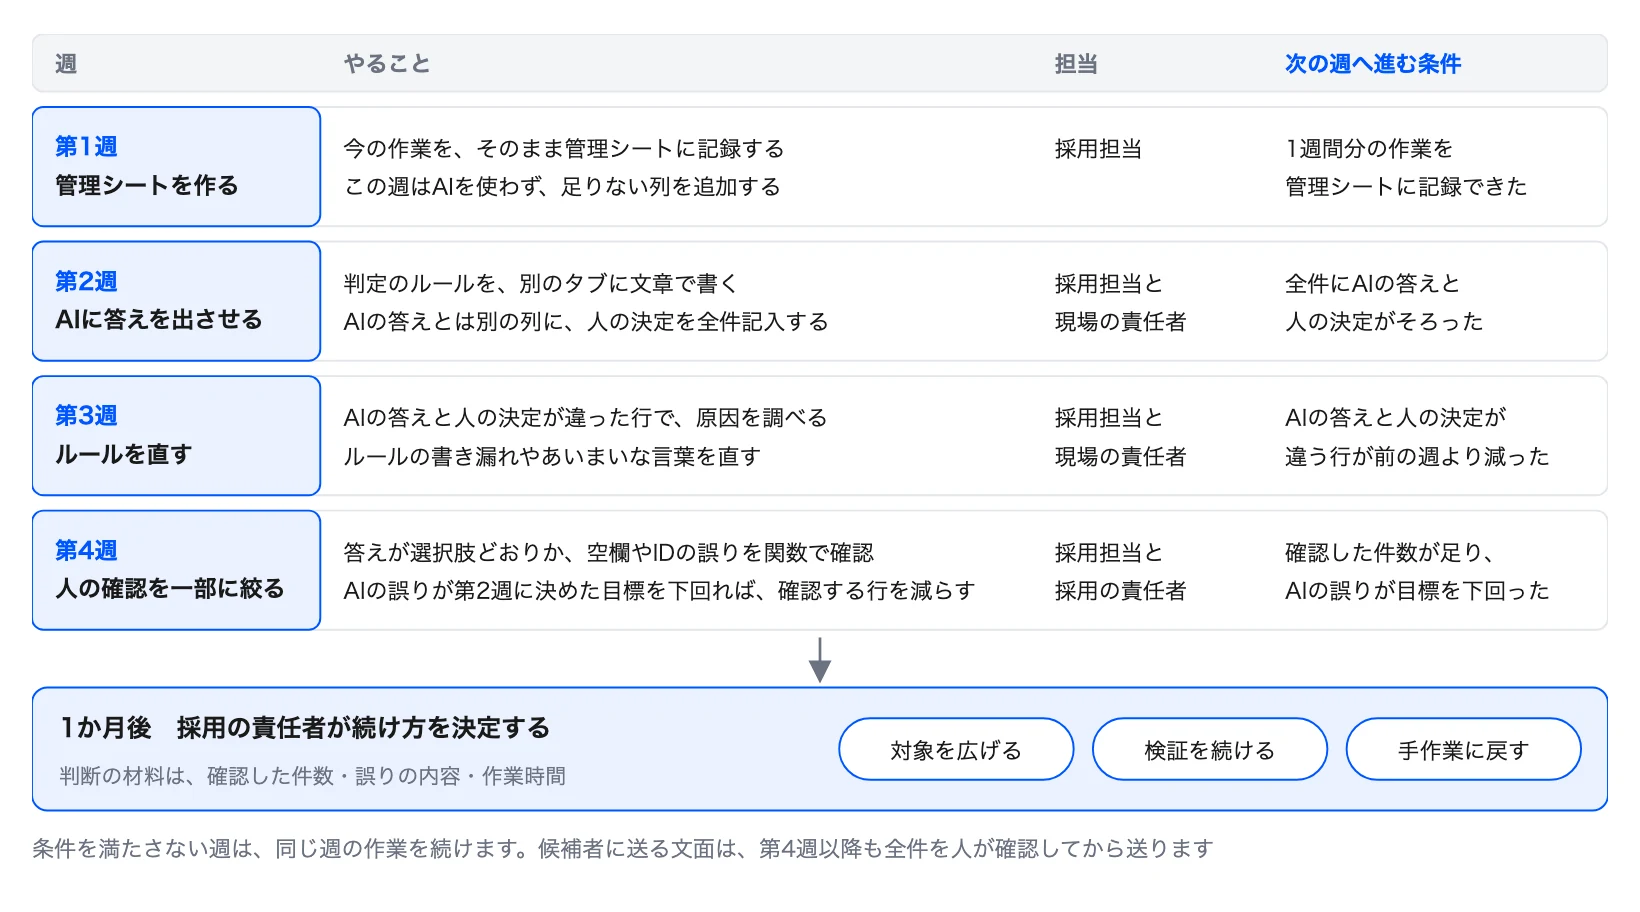Click ルールの書き漏れやあいまいな言葉を直す text
Viewport: 1640px width, 912px height.
pos(552,457)
